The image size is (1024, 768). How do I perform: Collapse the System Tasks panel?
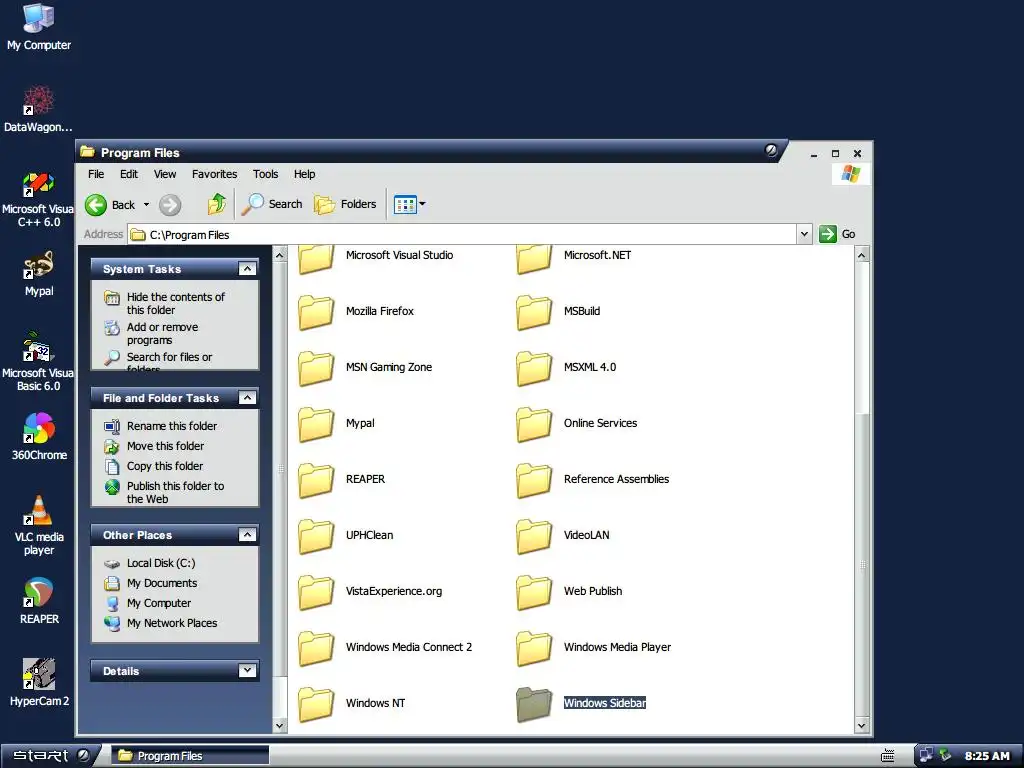pos(247,268)
